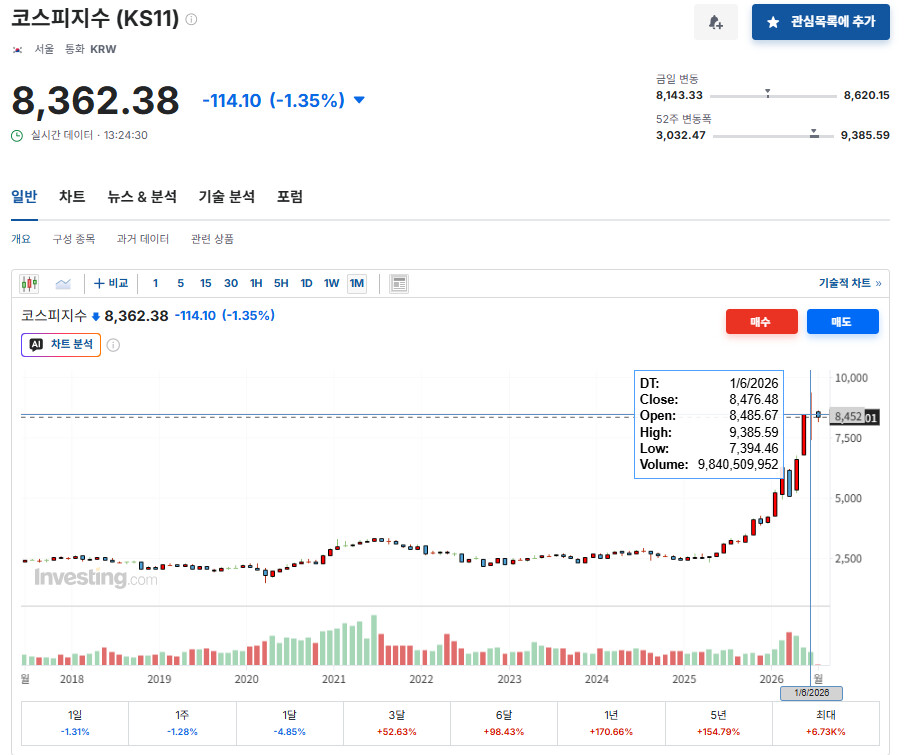Select the 1M chart interval
911x755 pixels.
pos(357,284)
